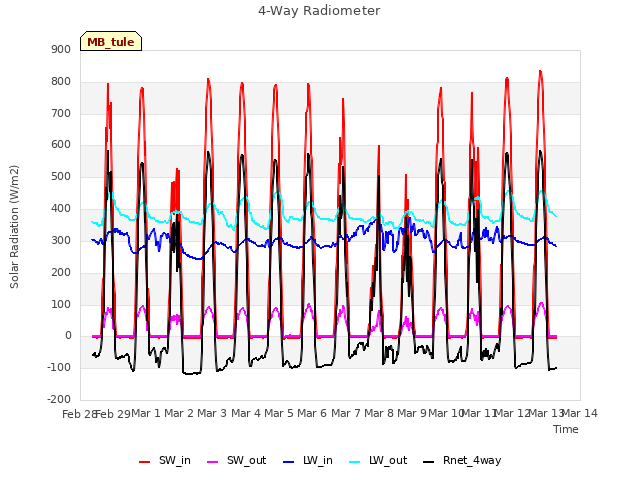Viewport: 640px width, 480px height.
Task: Click the red SW_in legend swatch
Action: (x=144, y=462)
